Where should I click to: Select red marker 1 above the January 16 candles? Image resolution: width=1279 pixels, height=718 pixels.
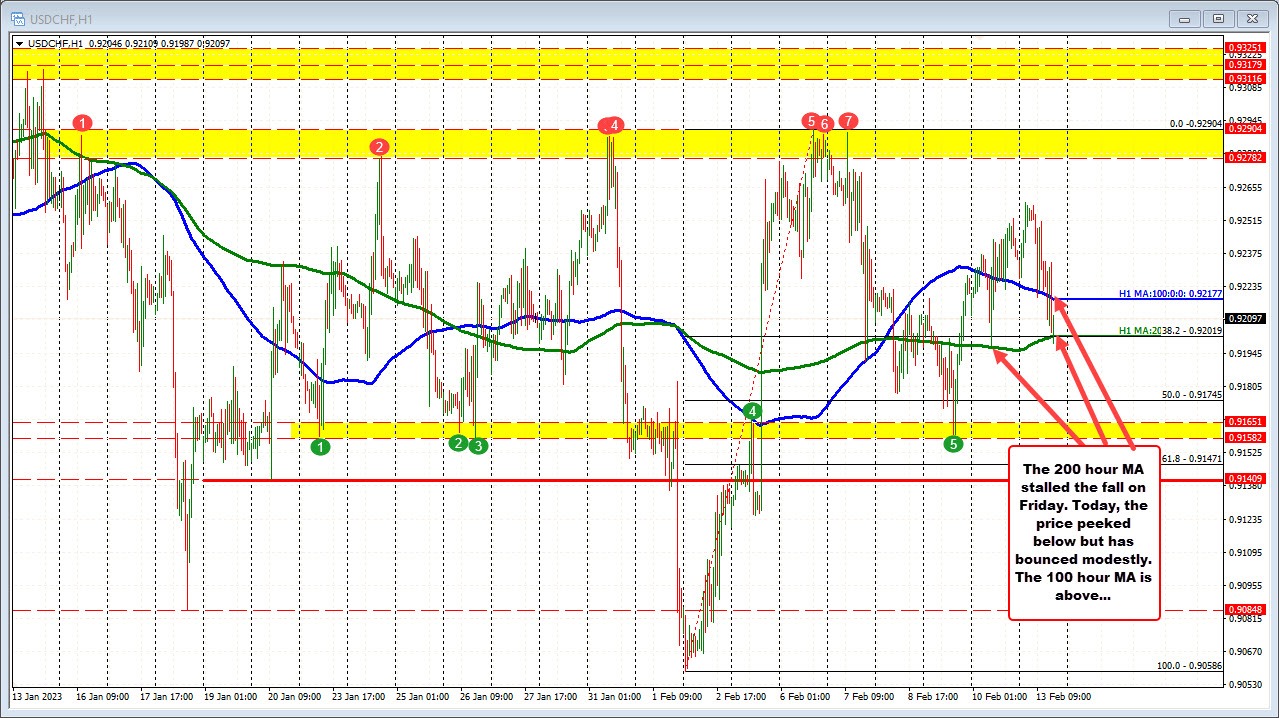83,122
